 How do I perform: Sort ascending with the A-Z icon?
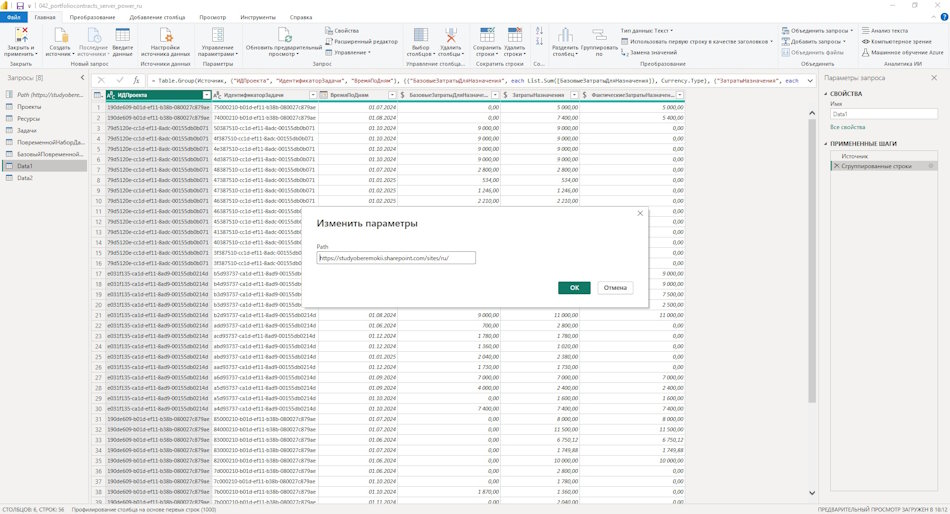click(x=539, y=30)
